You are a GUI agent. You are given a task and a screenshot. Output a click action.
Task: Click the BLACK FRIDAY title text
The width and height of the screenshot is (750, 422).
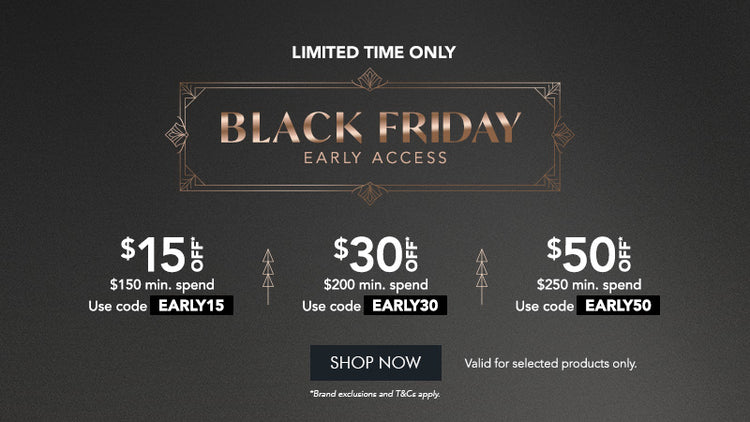coord(370,127)
